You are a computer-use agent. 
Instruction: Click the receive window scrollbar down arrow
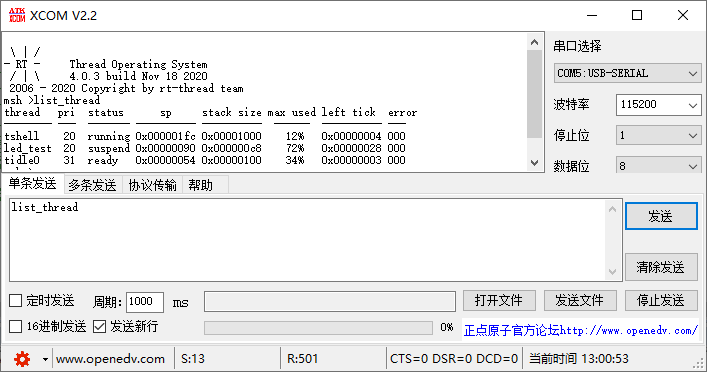(534, 163)
